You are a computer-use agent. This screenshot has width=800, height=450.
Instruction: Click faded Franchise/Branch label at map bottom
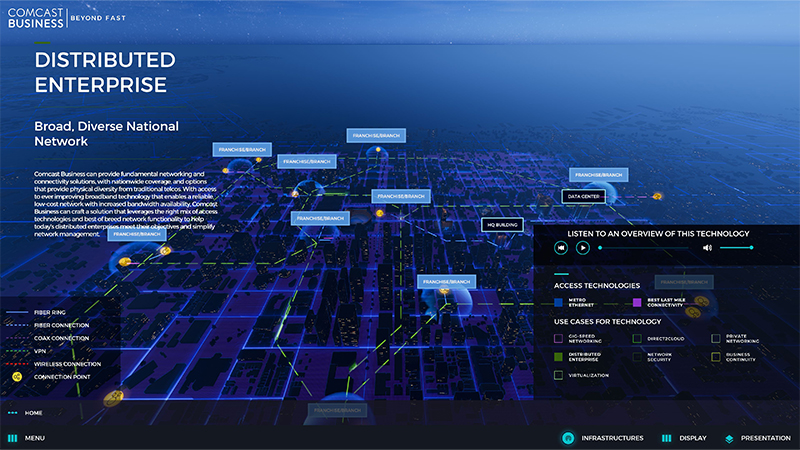[x=337, y=410]
